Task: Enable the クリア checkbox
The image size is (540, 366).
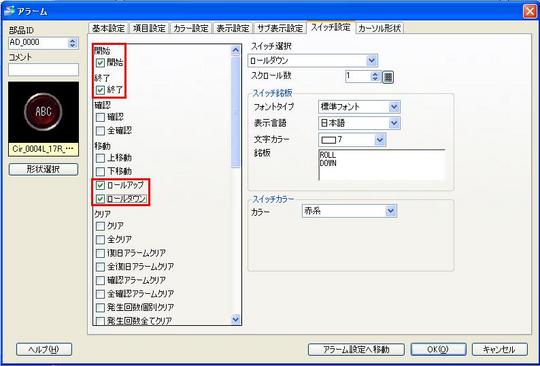Action: 100,226
